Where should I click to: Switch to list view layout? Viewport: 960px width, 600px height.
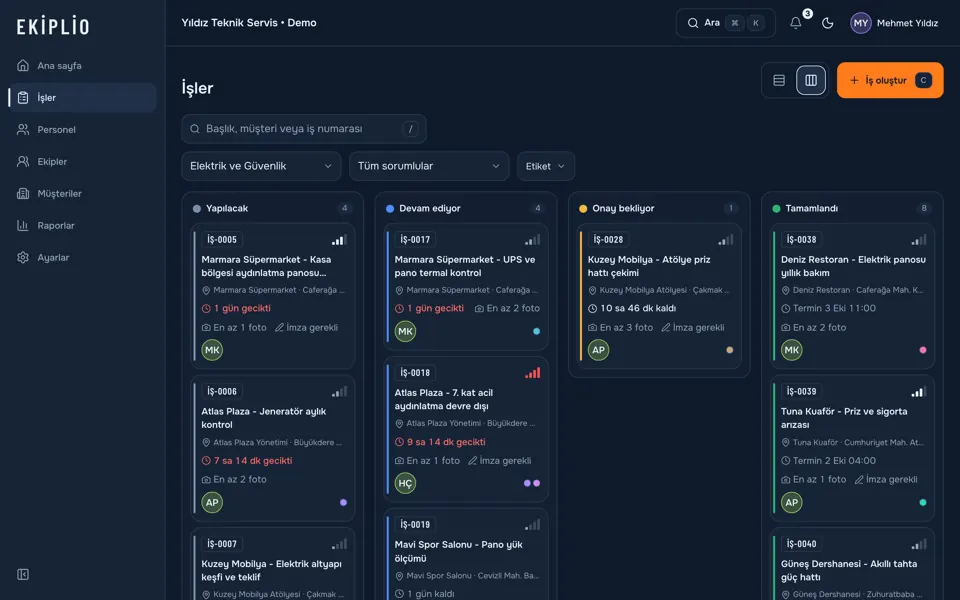click(x=779, y=80)
